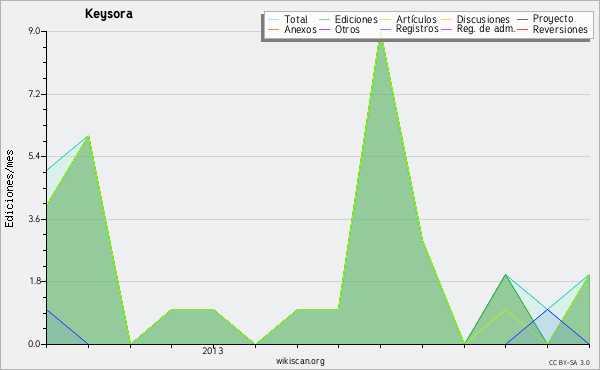Viewport: 600px width, 370px height.
Task: Select the Artículos legend entry
Action: click(409, 19)
